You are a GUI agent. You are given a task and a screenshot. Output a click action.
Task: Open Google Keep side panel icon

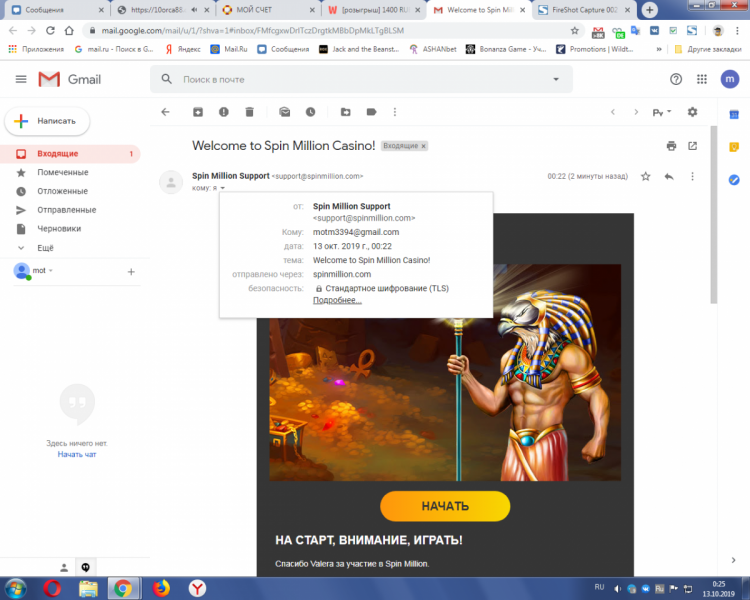point(734,147)
